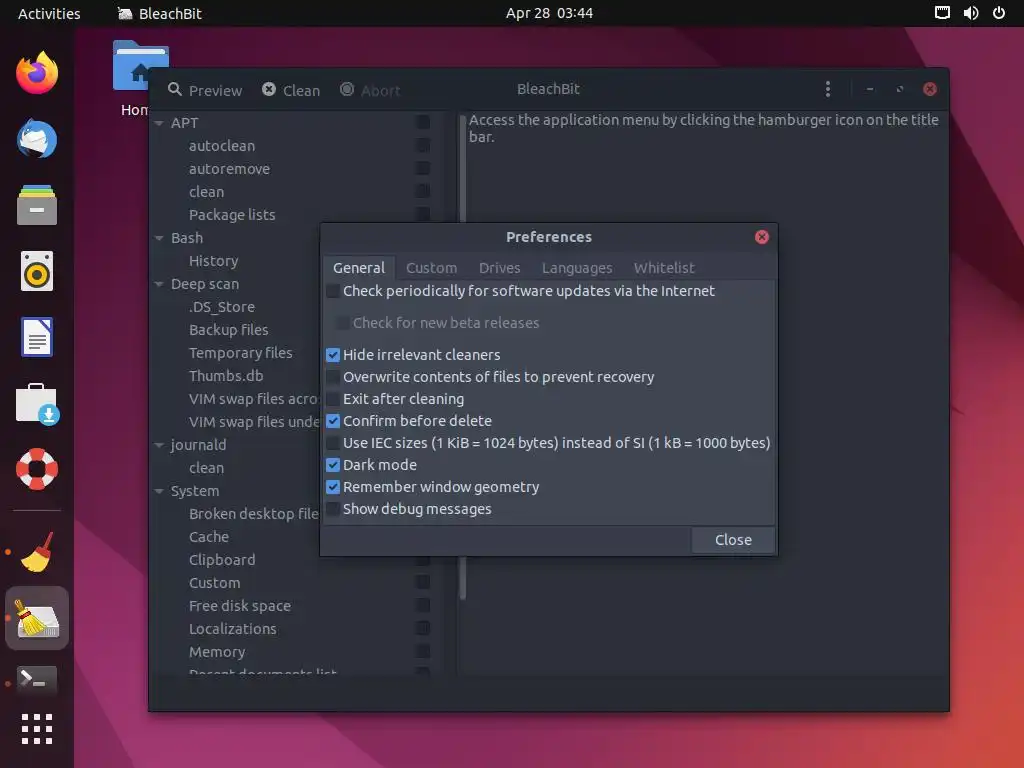Image resolution: width=1024 pixels, height=768 pixels.
Task: Enable Show debug messages
Action: pyautogui.click(x=332, y=509)
